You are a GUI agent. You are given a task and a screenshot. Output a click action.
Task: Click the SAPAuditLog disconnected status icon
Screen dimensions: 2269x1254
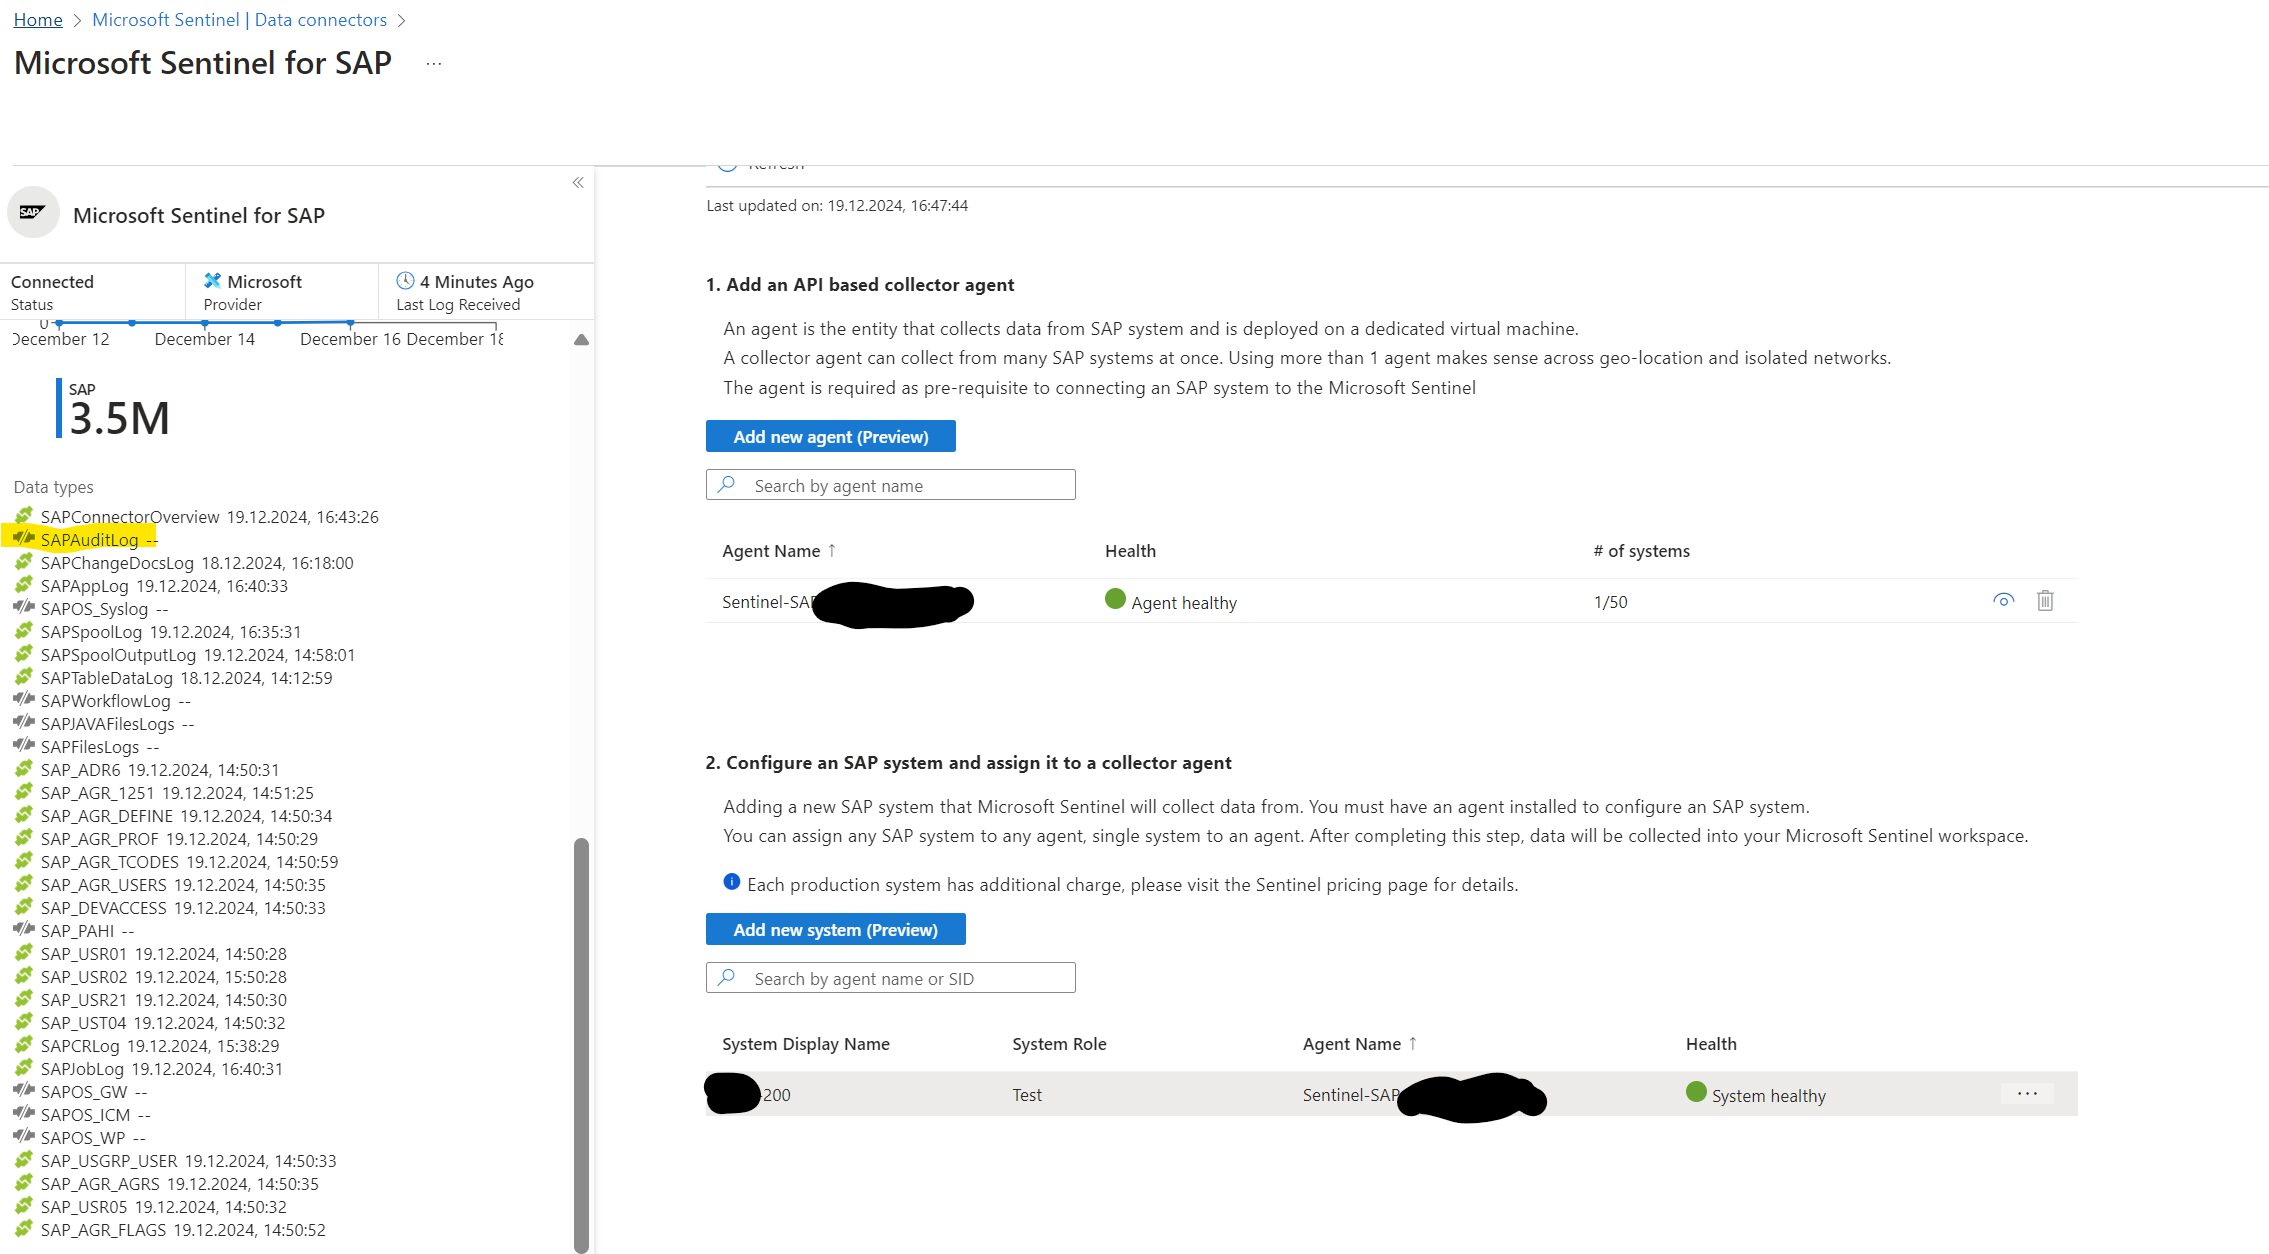(24, 538)
